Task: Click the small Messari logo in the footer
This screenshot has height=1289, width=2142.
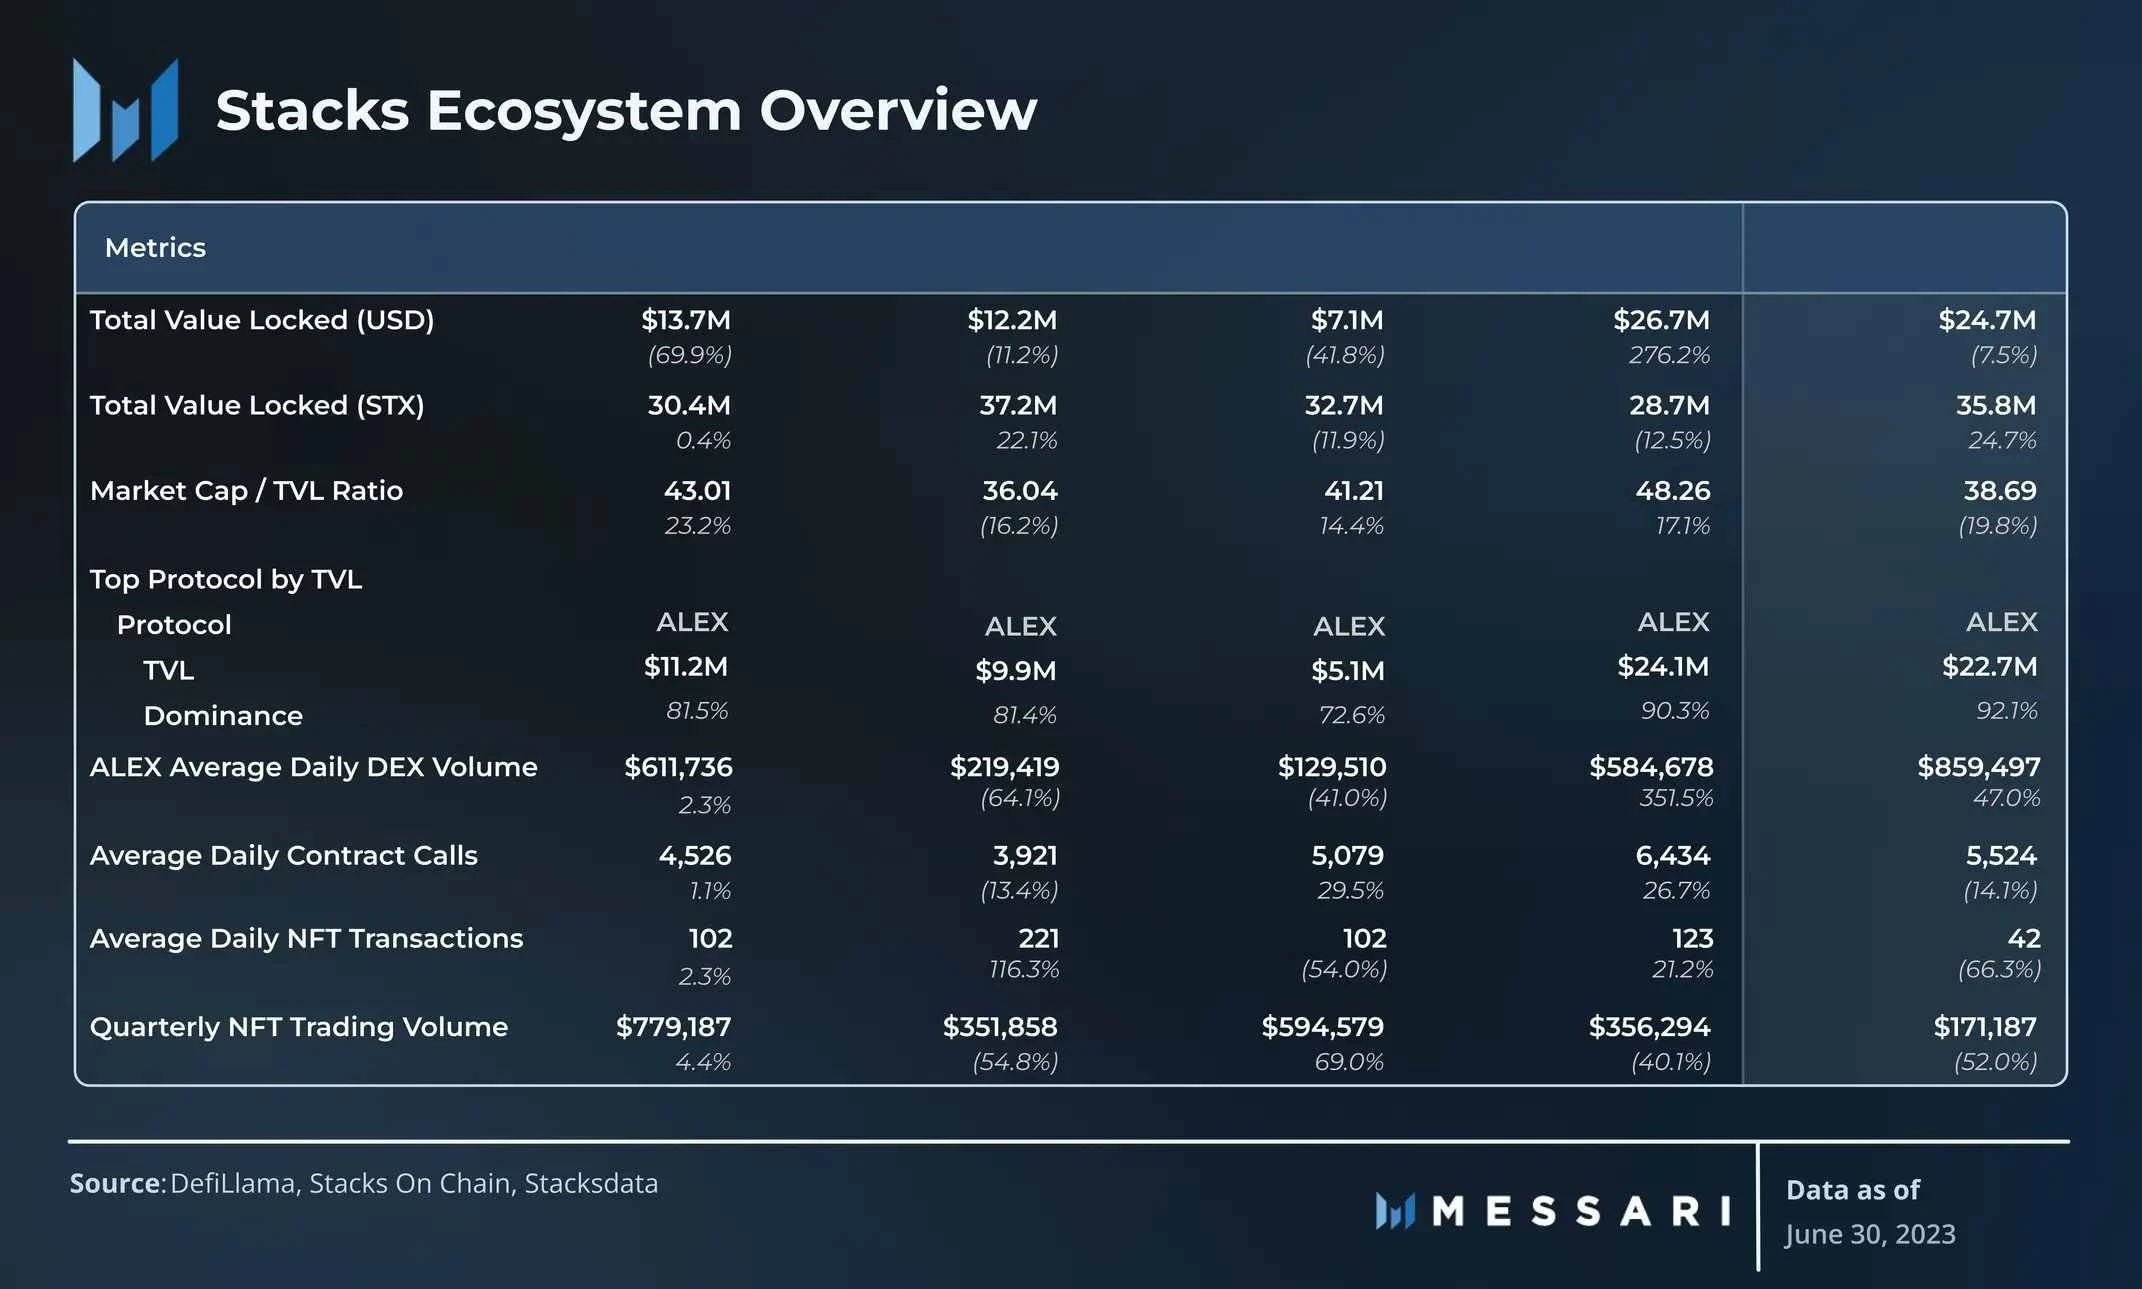Action: [x=1395, y=1211]
